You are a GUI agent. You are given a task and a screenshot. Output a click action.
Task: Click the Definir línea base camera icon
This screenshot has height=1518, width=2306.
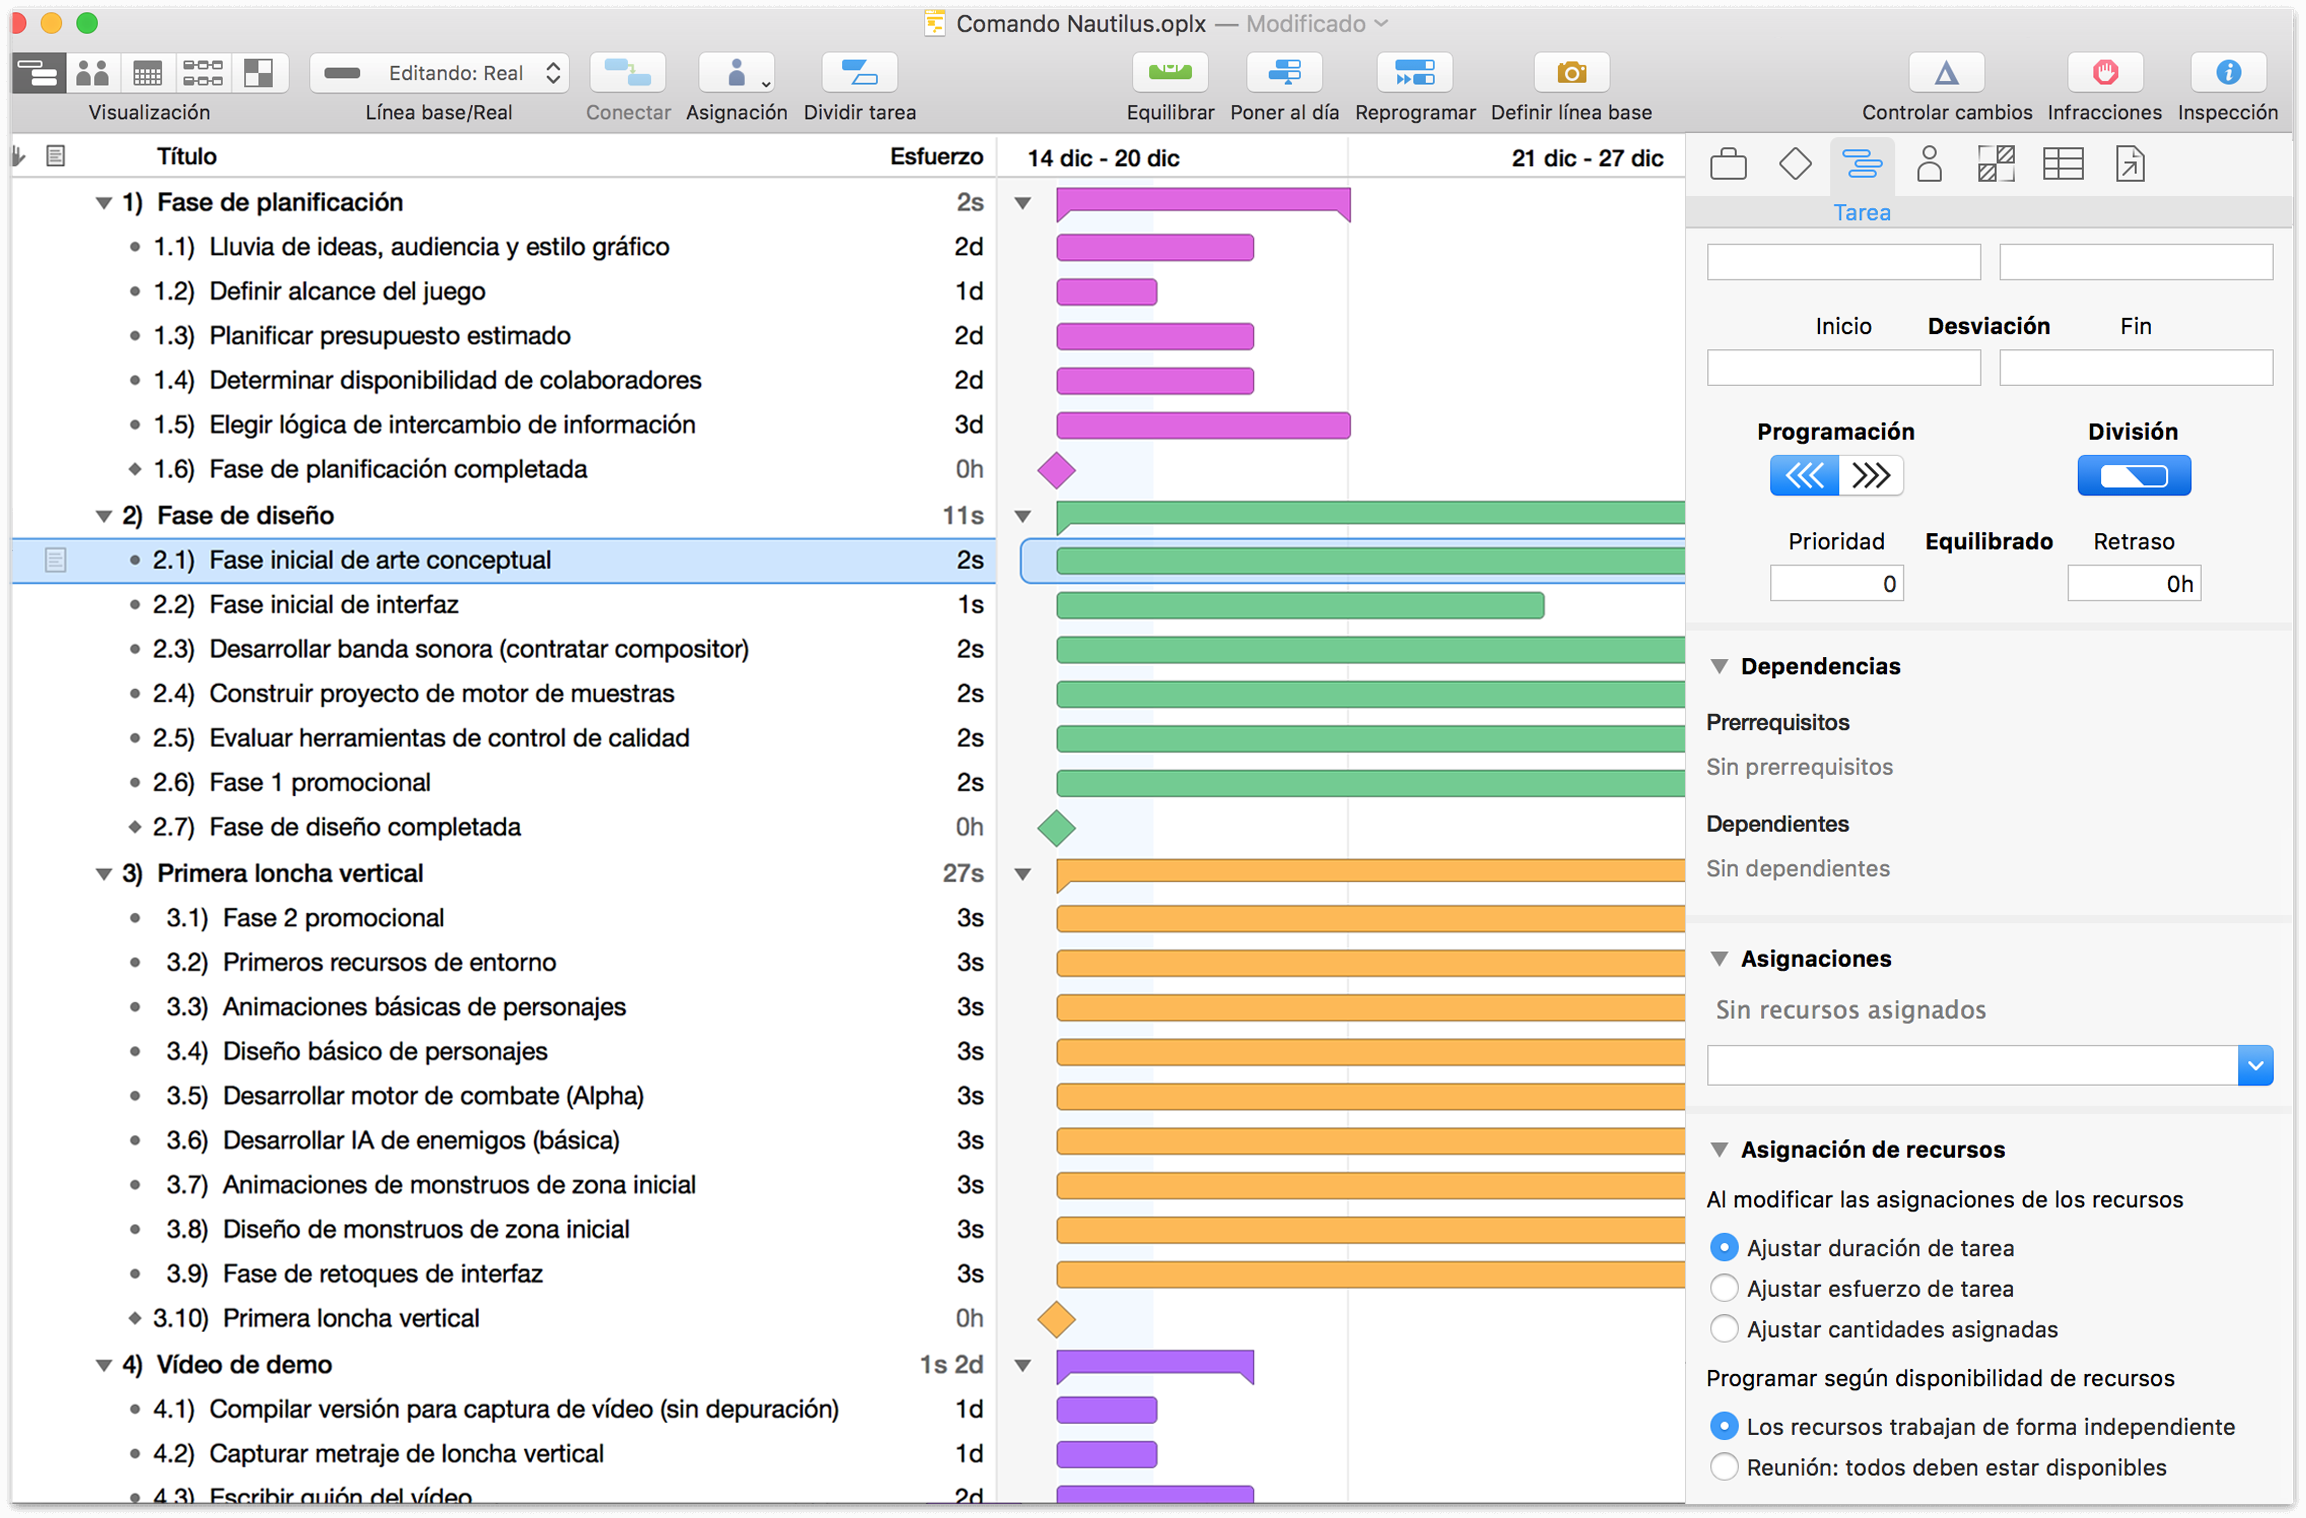(x=1571, y=72)
